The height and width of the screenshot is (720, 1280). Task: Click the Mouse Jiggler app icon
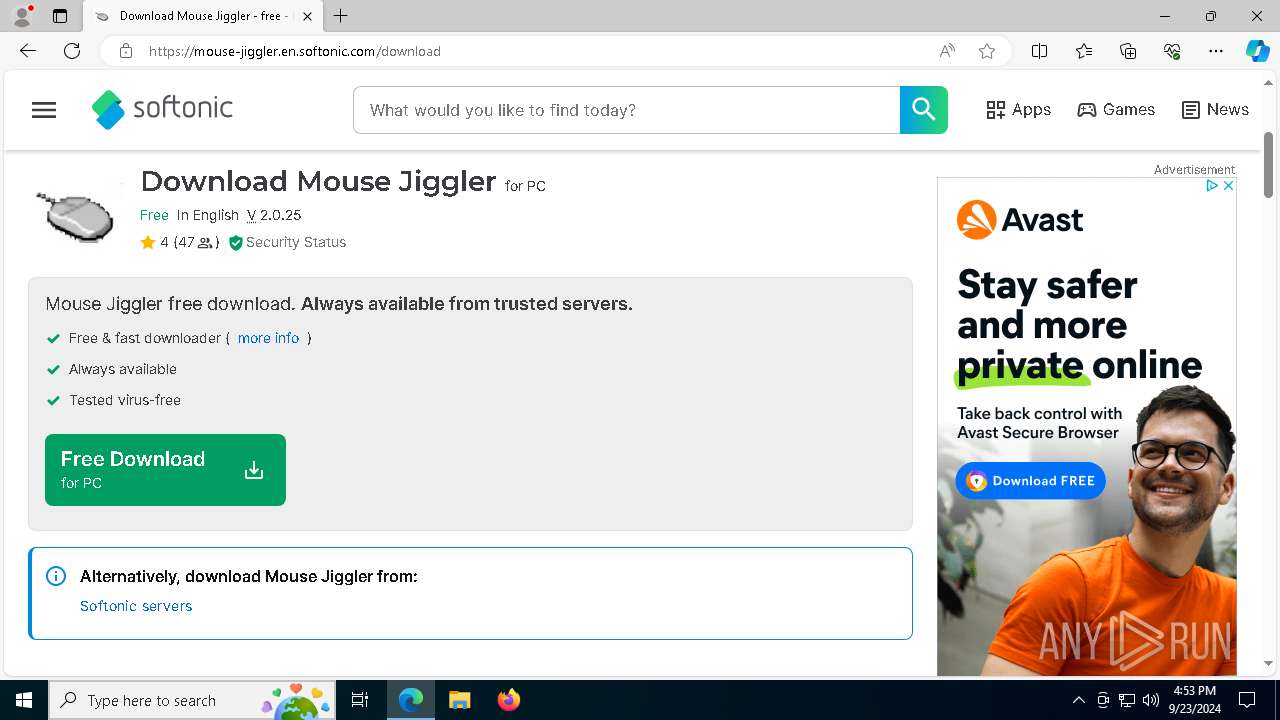click(75, 213)
